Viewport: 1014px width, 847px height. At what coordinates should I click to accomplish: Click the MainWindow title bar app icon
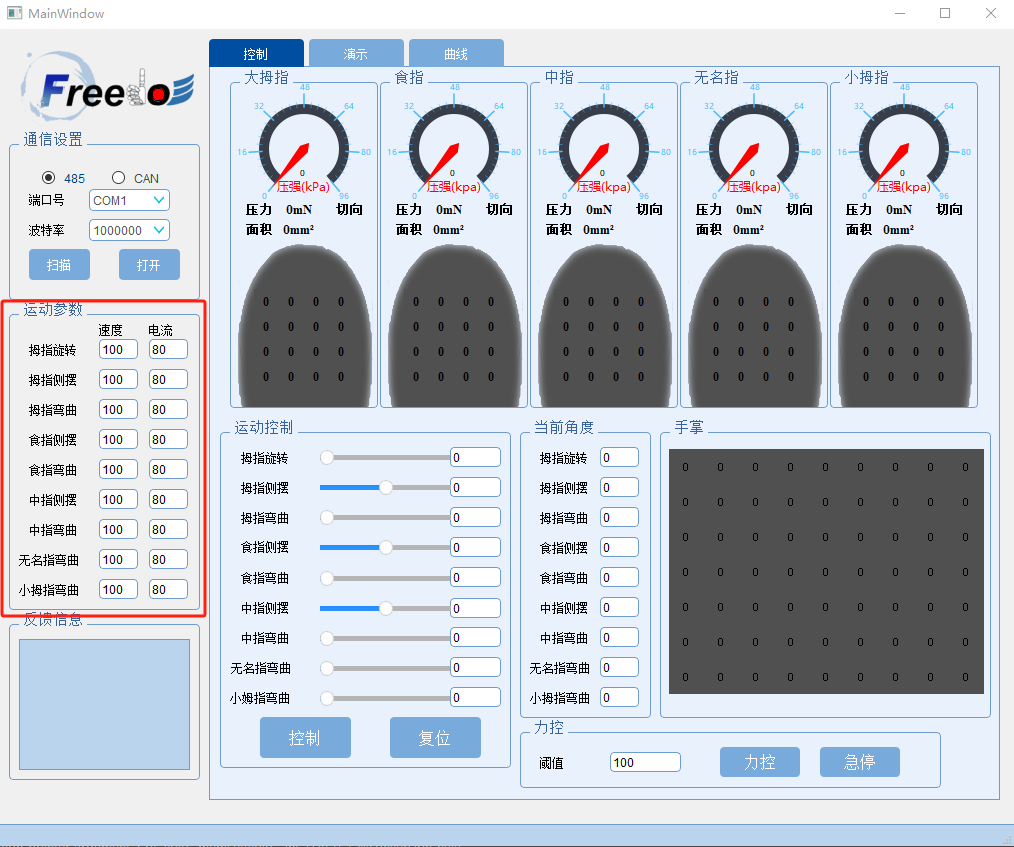[14, 13]
